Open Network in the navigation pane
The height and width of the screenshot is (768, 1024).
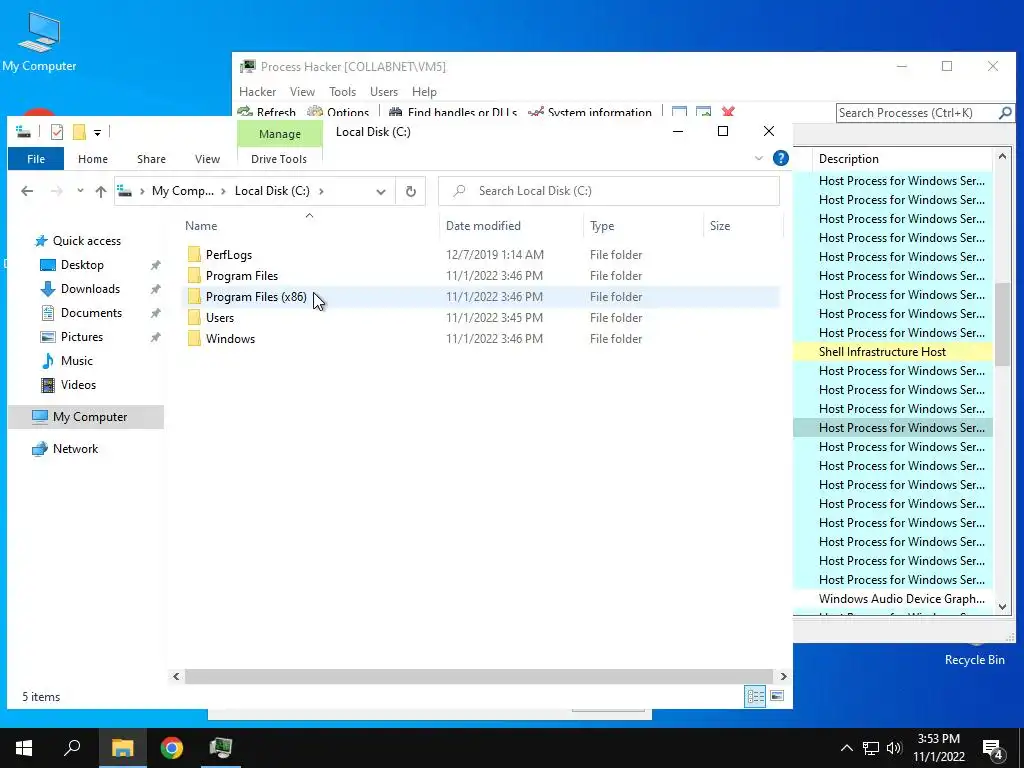tap(75, 449)
